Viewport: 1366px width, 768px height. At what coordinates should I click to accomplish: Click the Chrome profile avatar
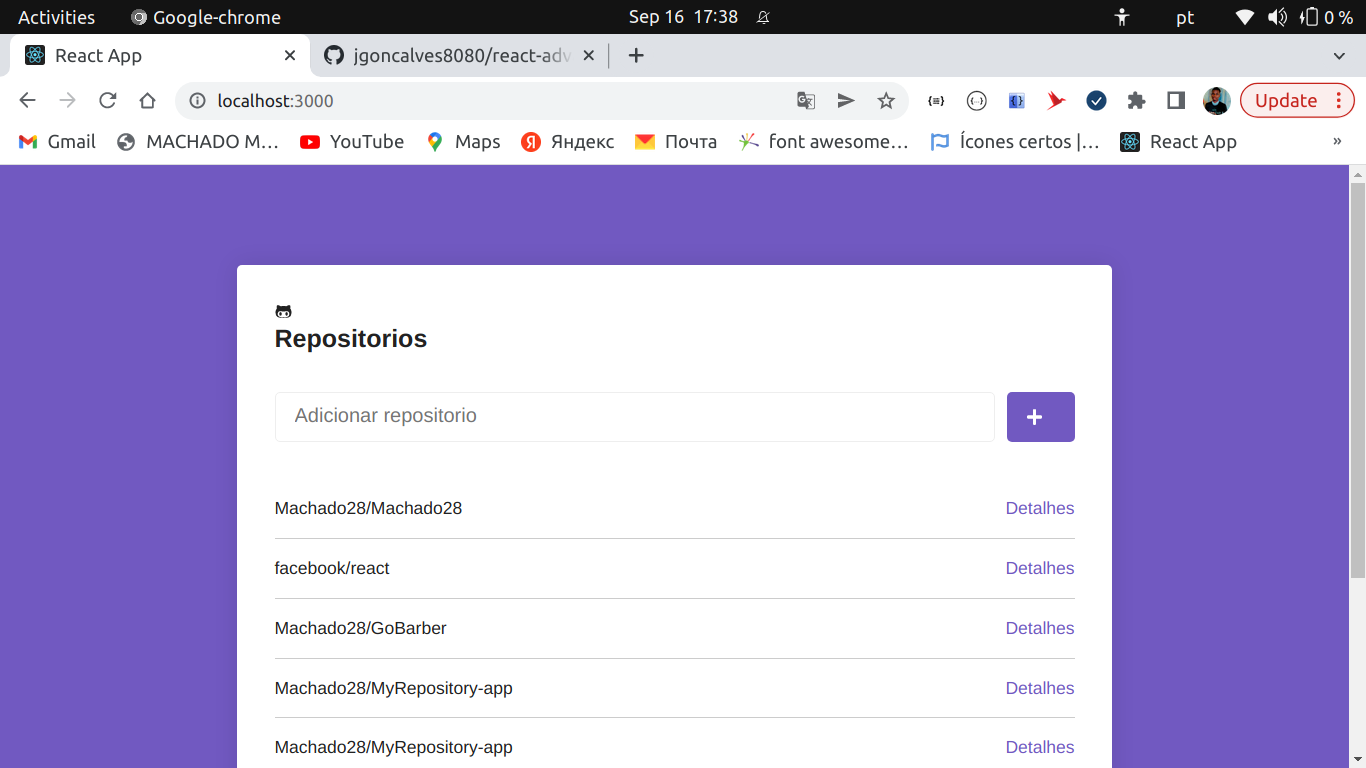pos(1216,100)
